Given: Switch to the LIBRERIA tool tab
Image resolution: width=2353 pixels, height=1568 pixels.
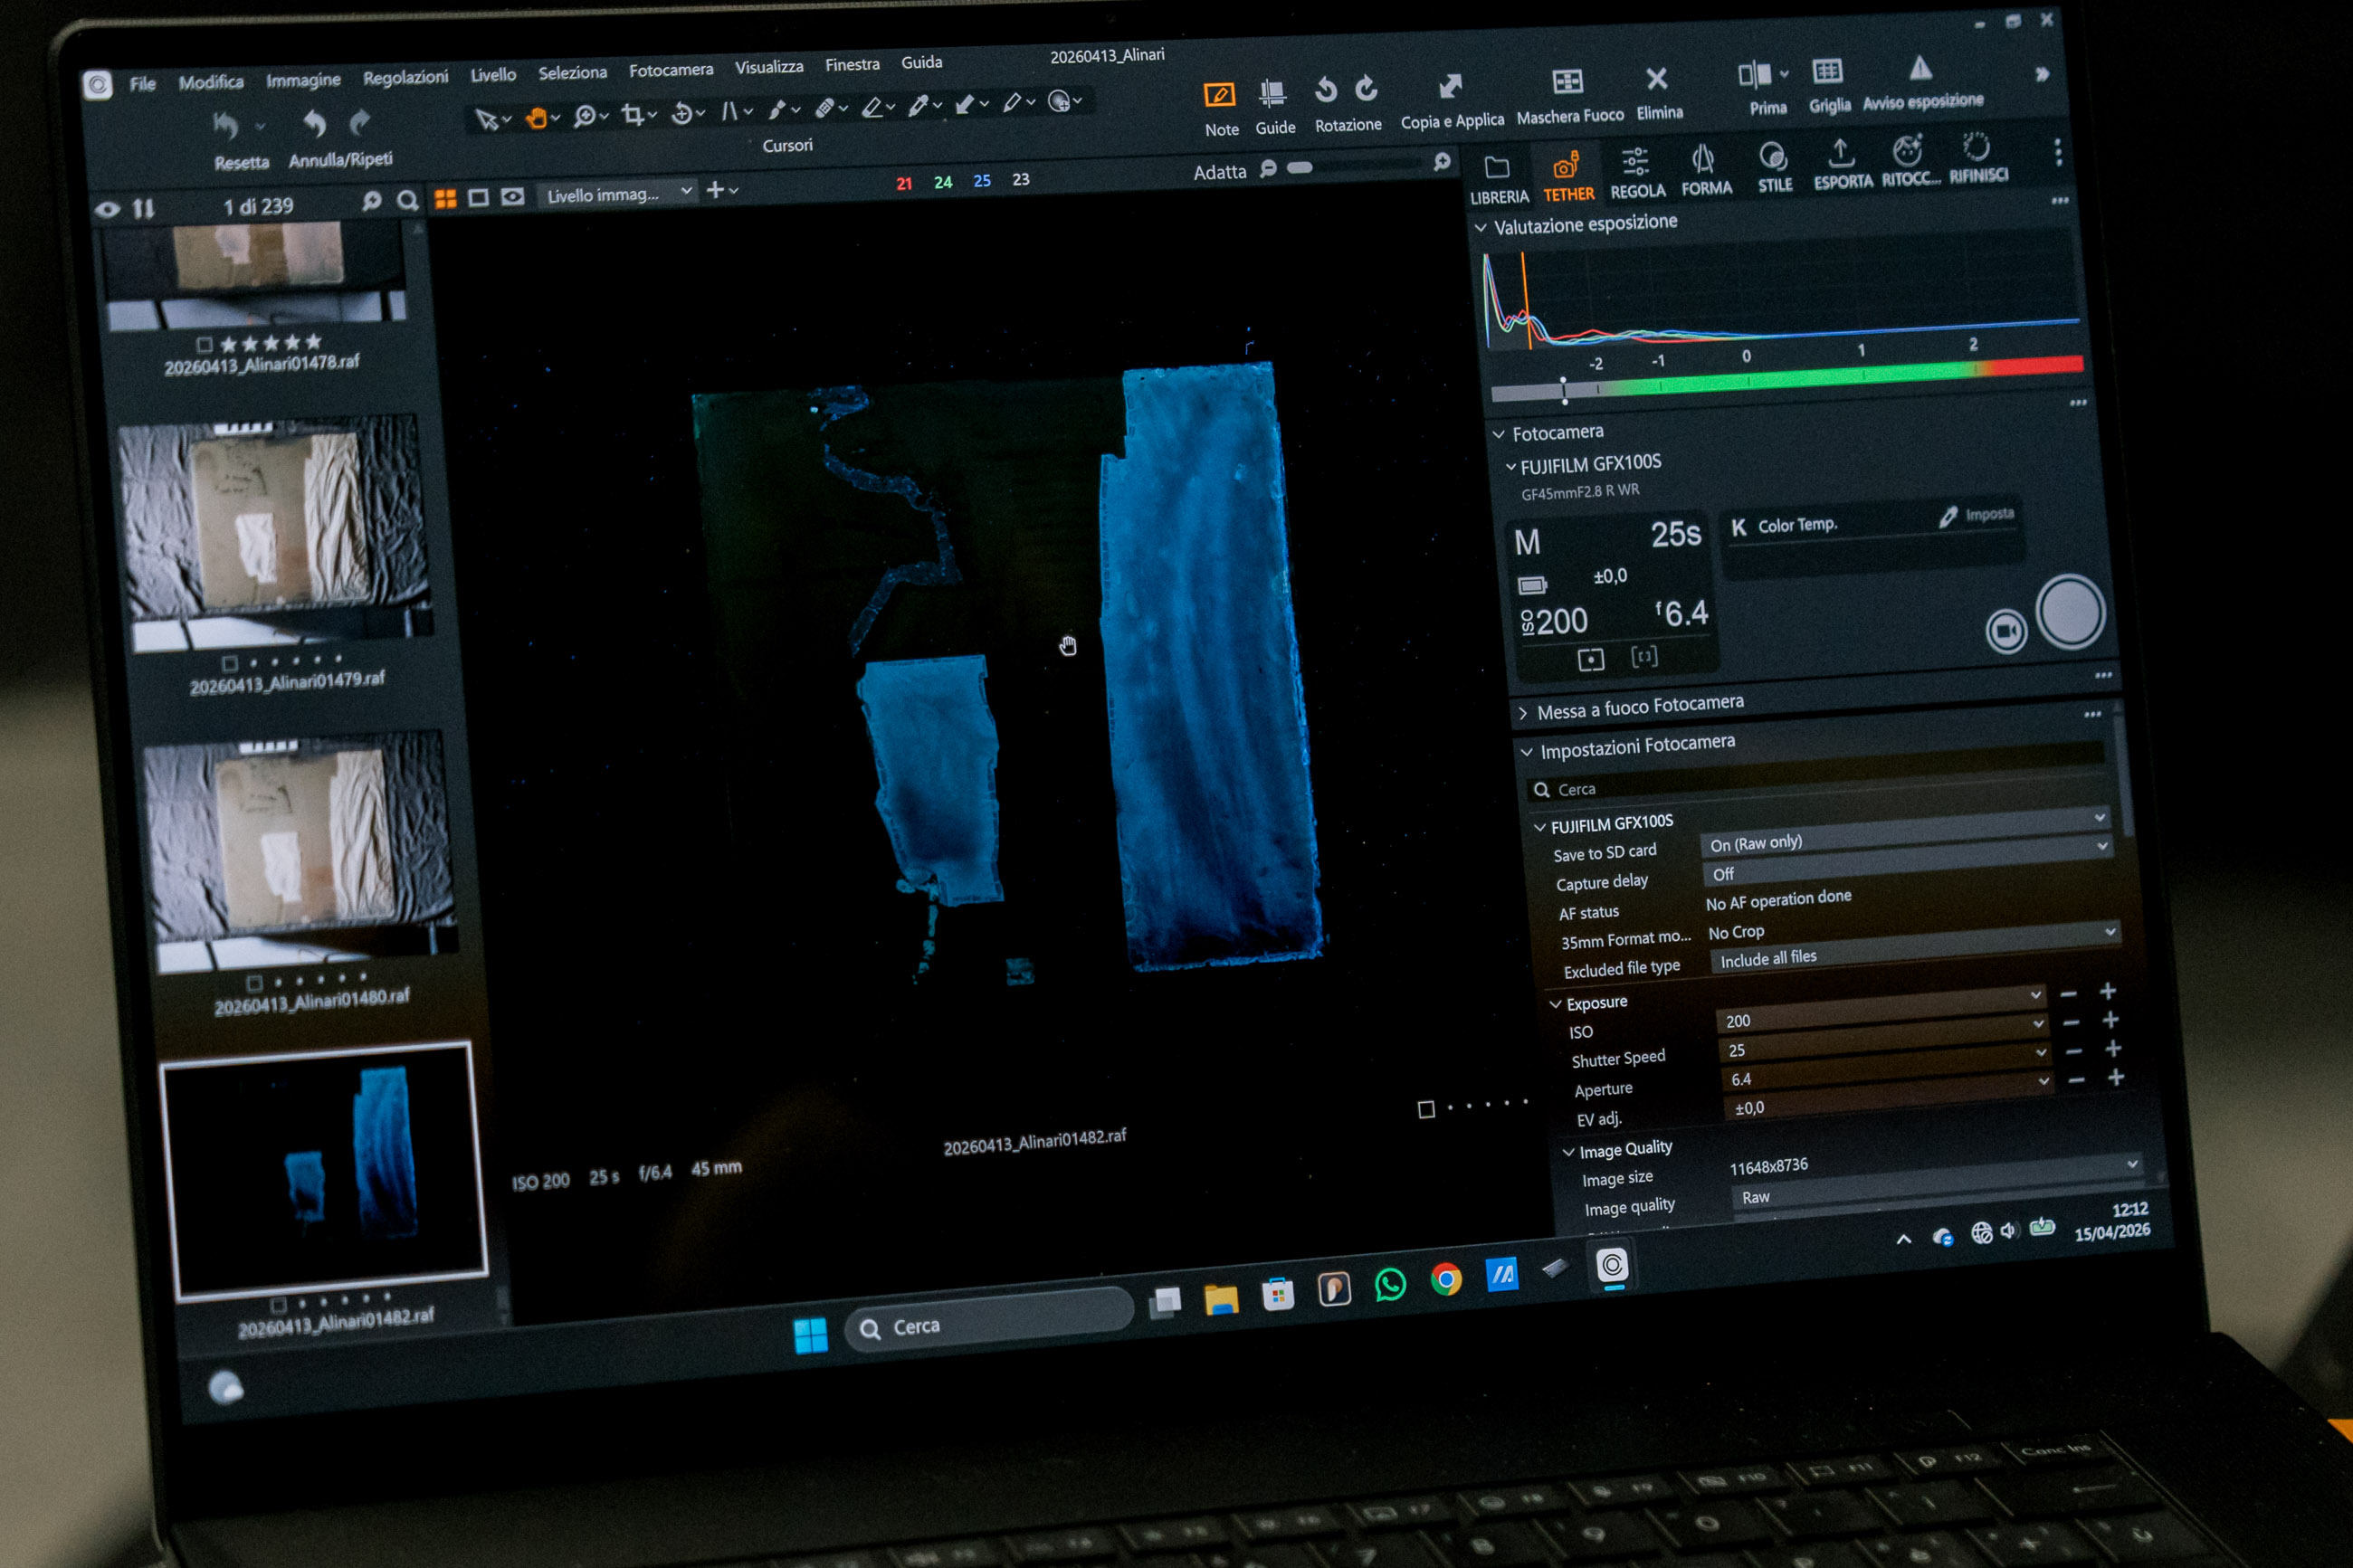Looking at the screenshot, I should pos(1498,179).
